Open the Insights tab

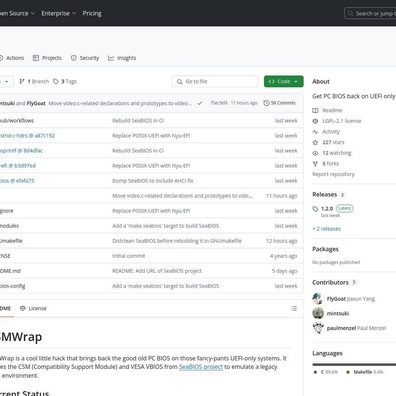[122, 58]
